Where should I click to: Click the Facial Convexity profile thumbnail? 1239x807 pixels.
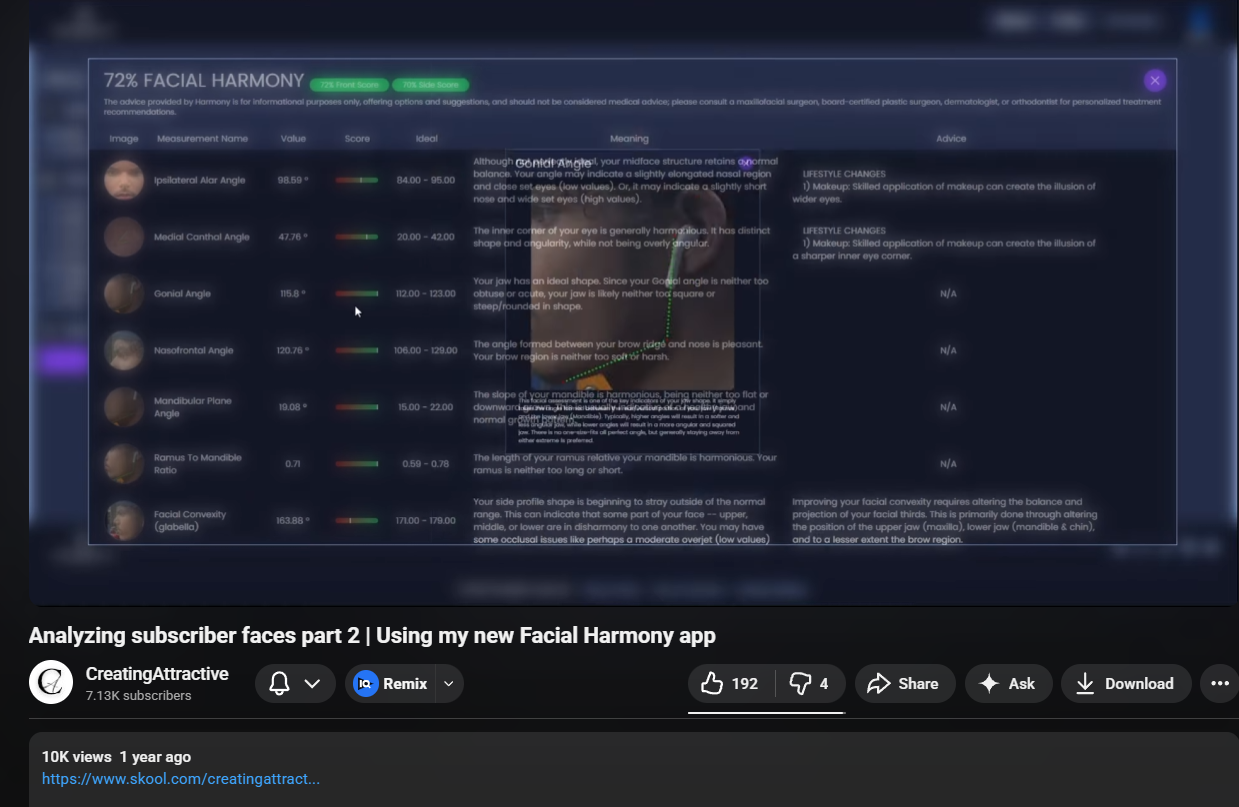(124, 520)
